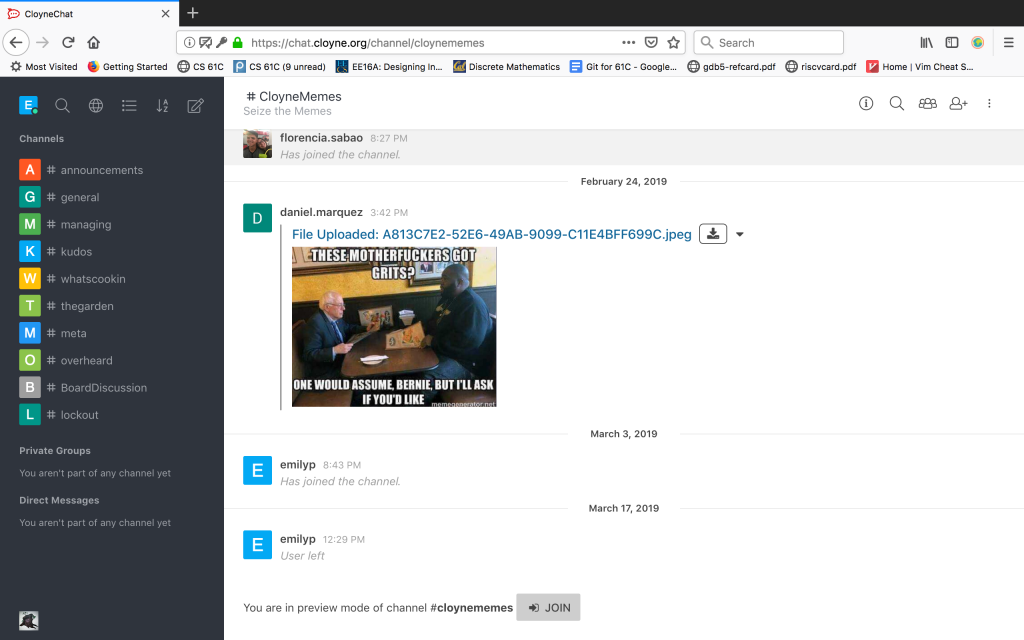The height and width of the screenshot is (640, 1024).
Task: Click the Firefox account avatar icon
Action: (978, 42)
